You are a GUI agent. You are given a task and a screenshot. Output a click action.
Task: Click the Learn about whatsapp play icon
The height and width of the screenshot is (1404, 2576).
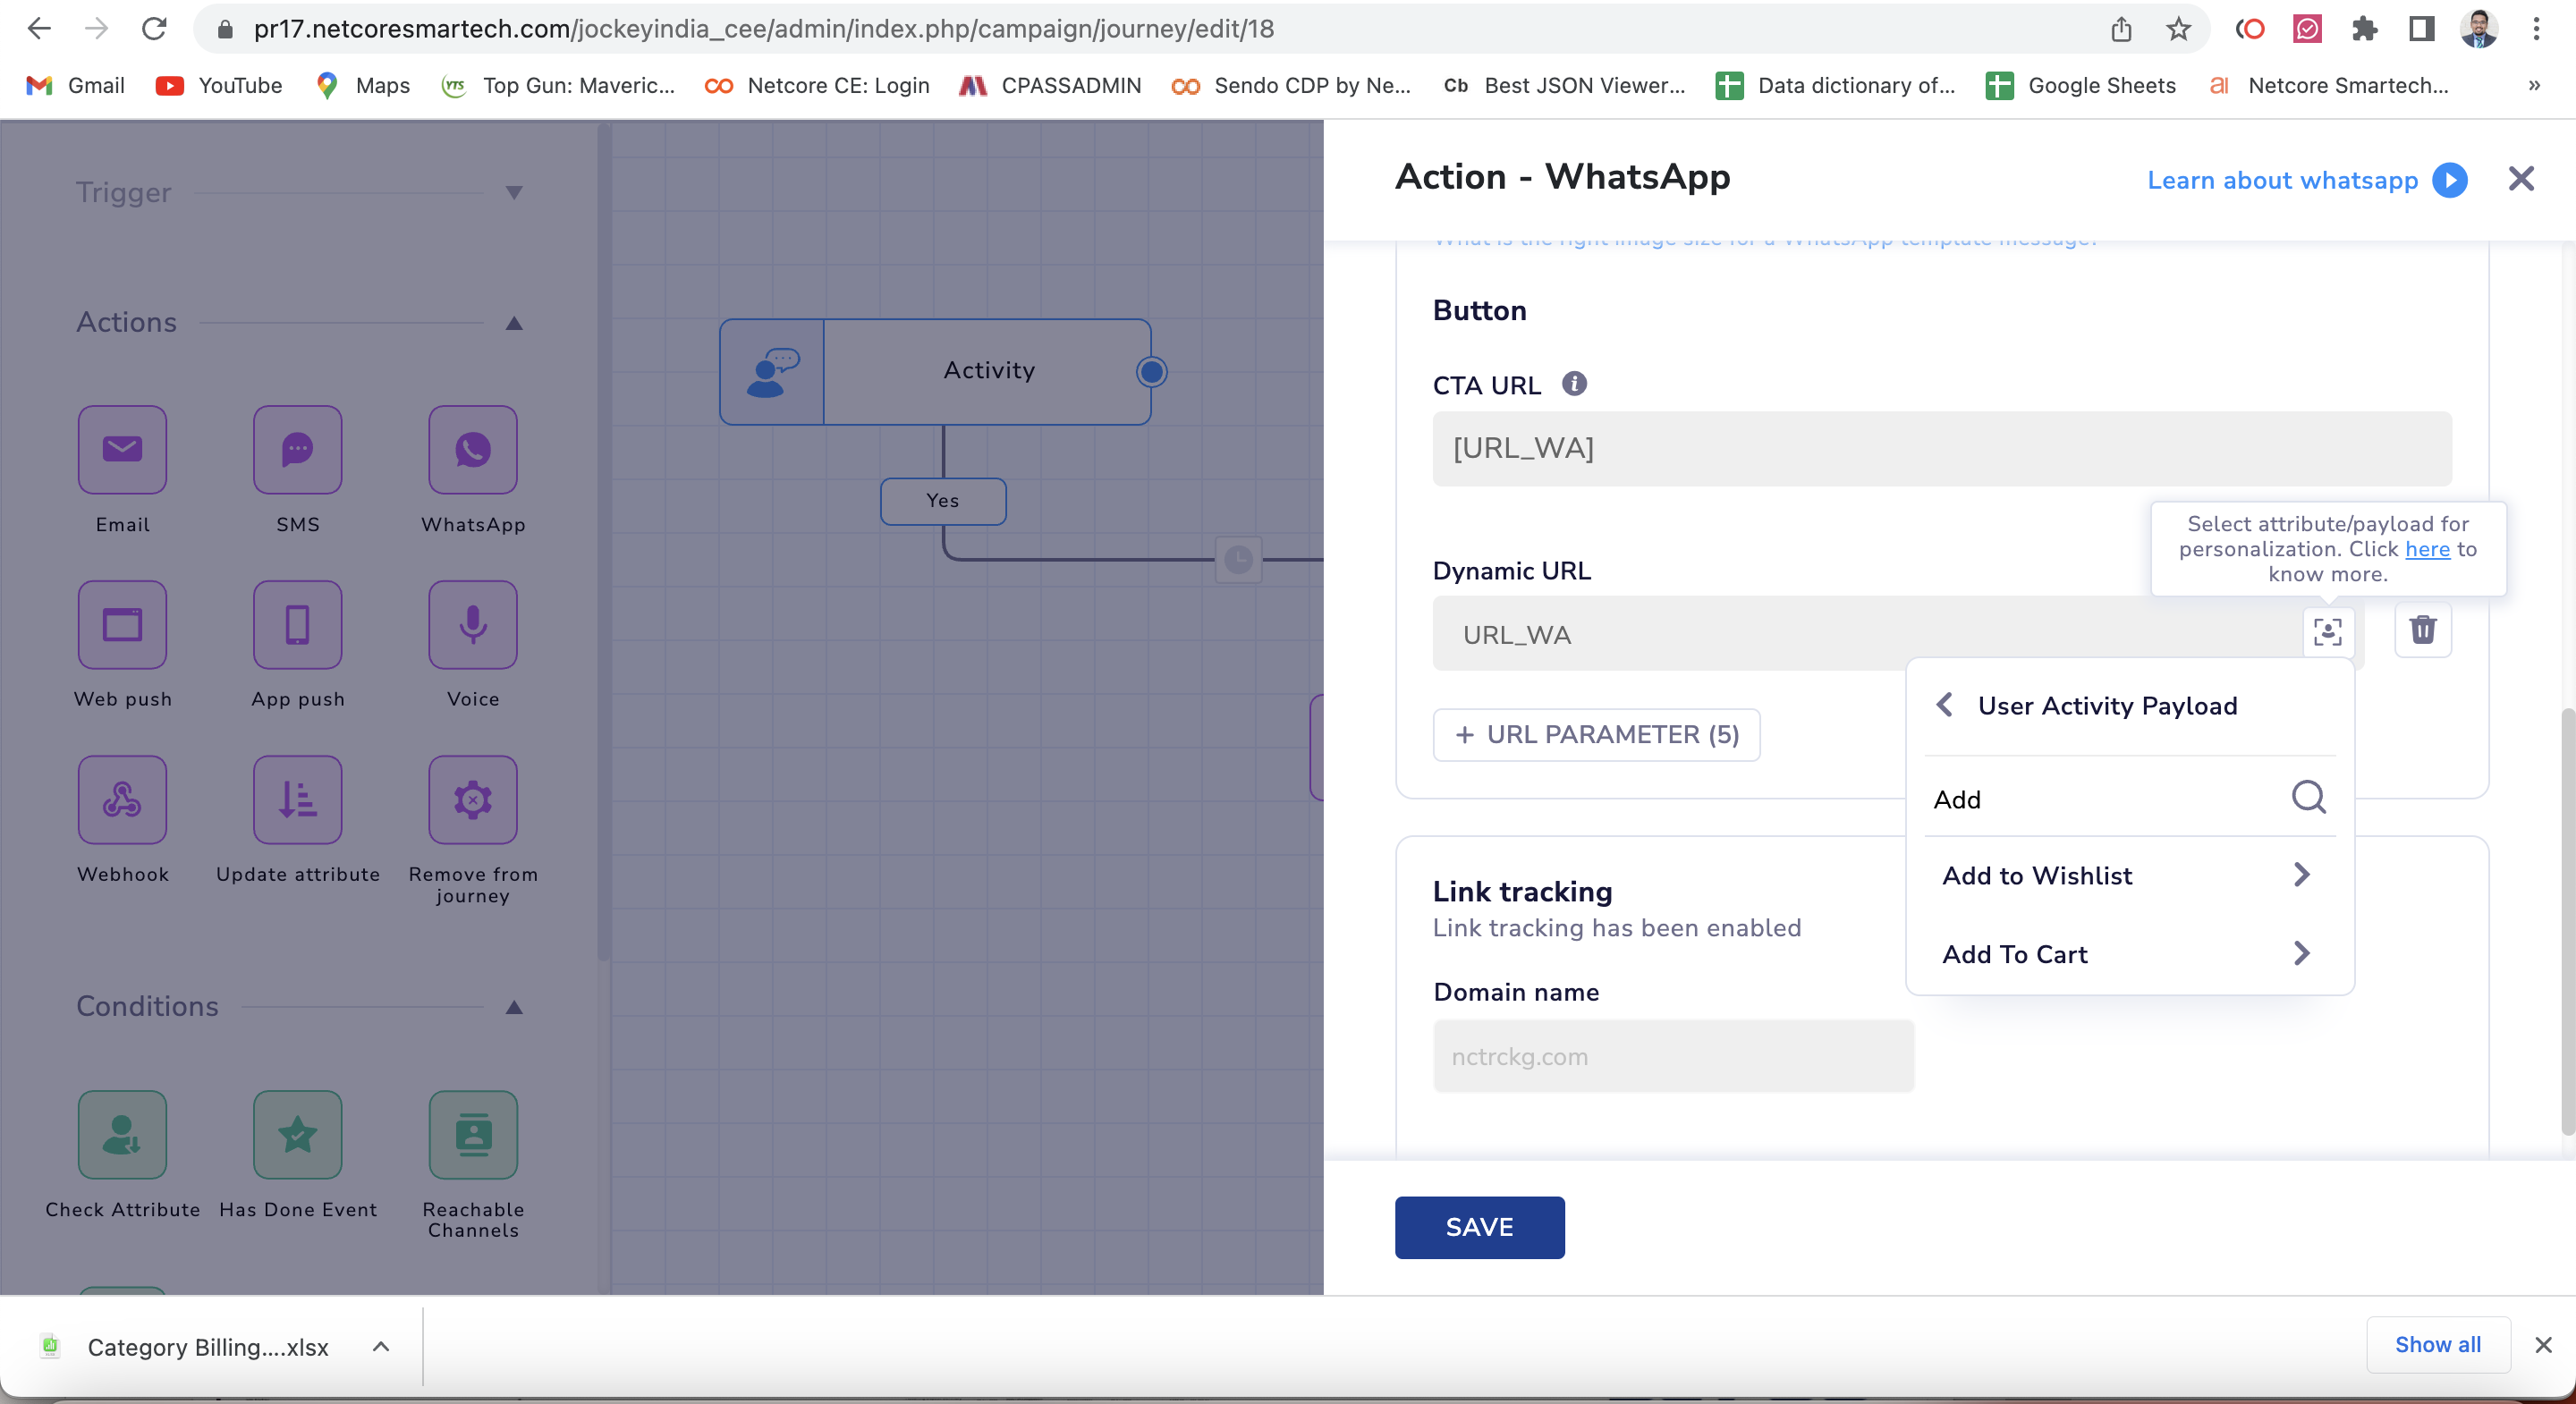click(x=2450, y=180)
